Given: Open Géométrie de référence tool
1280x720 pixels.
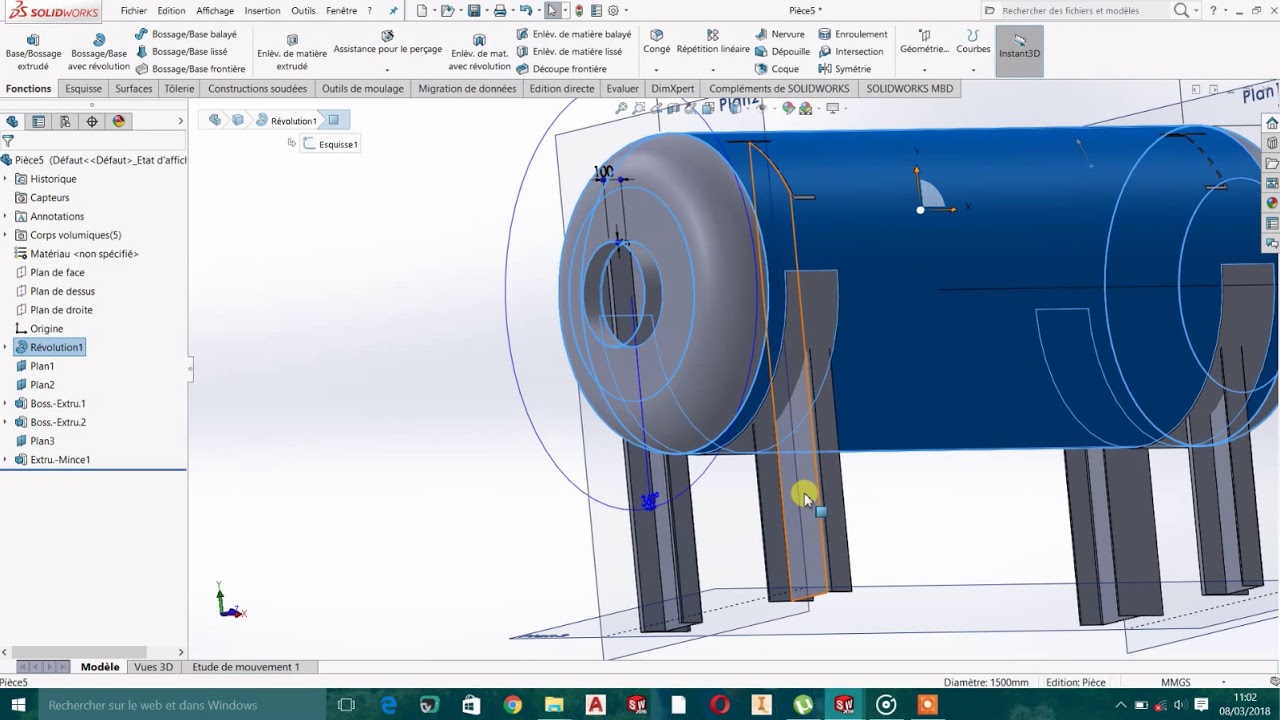Looking at the screenshot, I should click(x=924, y=42).
